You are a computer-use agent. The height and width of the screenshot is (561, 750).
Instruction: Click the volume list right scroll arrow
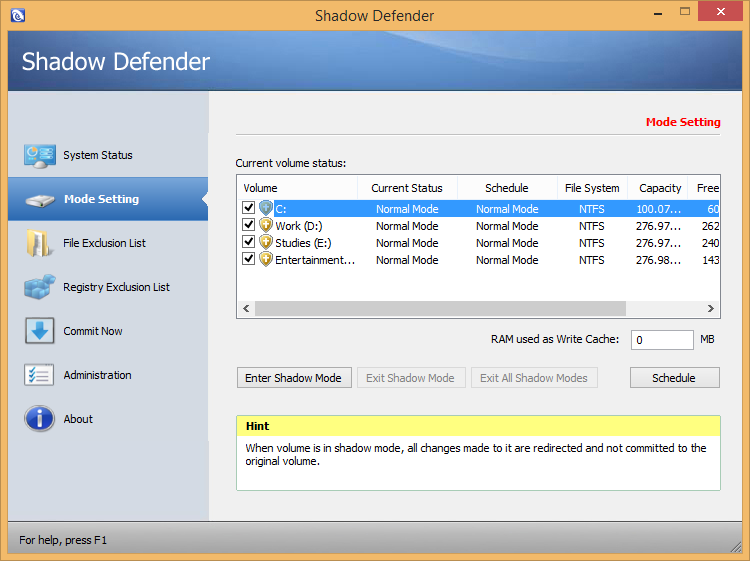pos(711,308)
